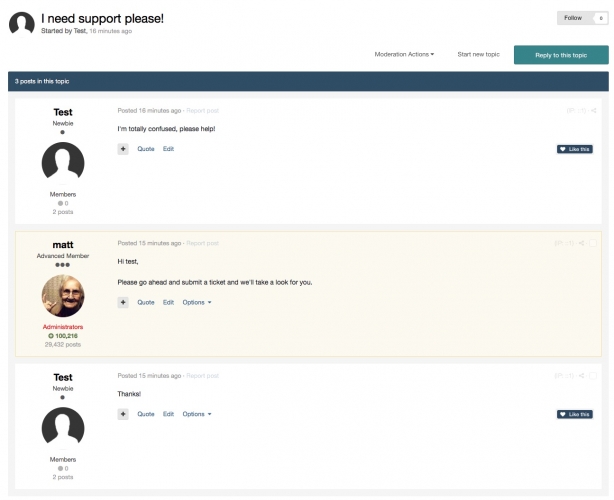Click Edit on the first post
Screen dimensions: 614x500
click(168, 149)
